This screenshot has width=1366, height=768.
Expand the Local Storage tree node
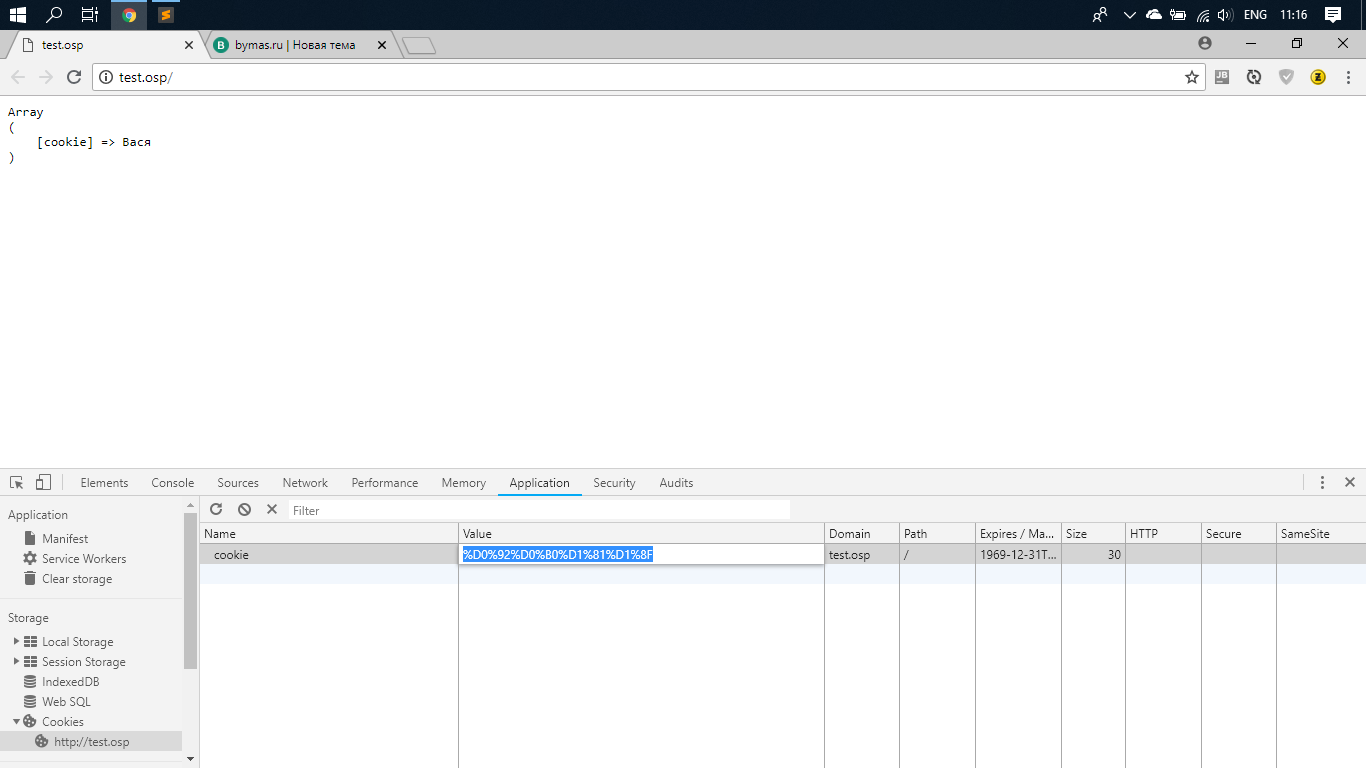pos(17,642)
